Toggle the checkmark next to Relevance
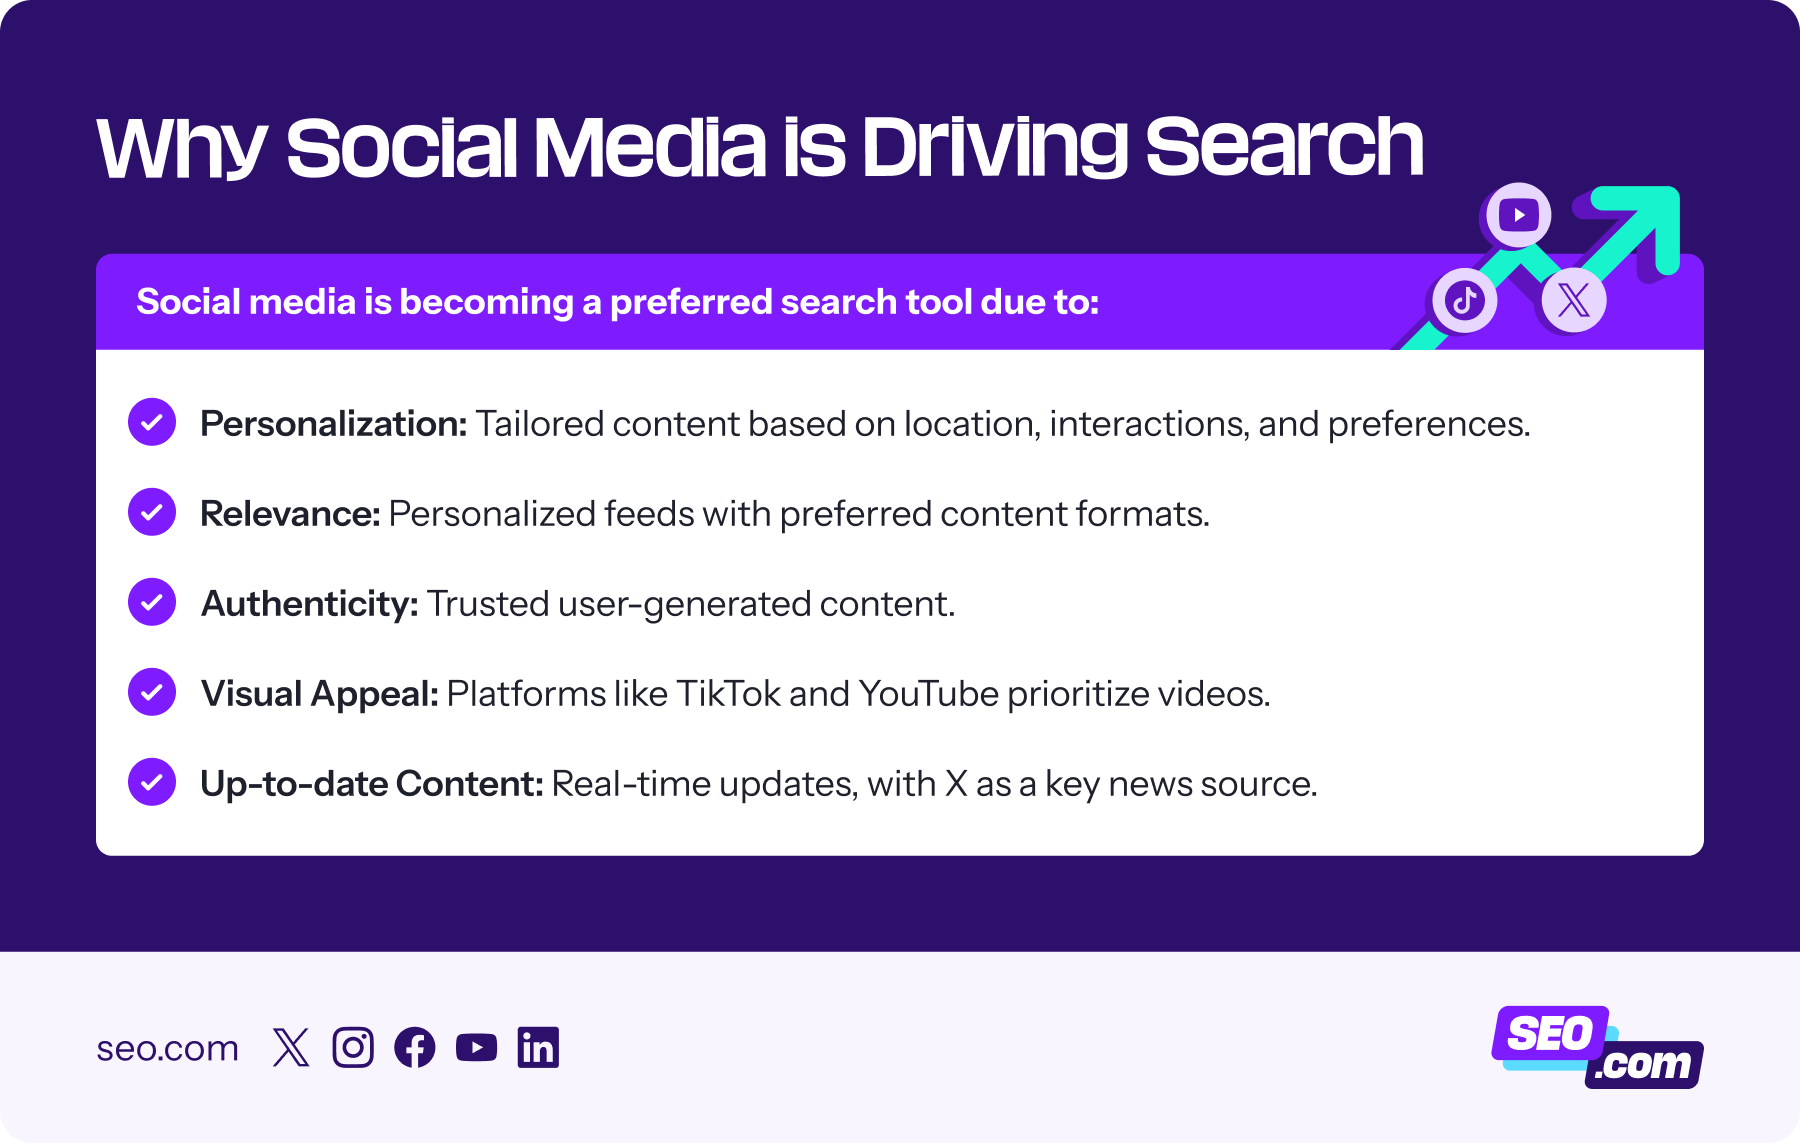 pos(151,513)
